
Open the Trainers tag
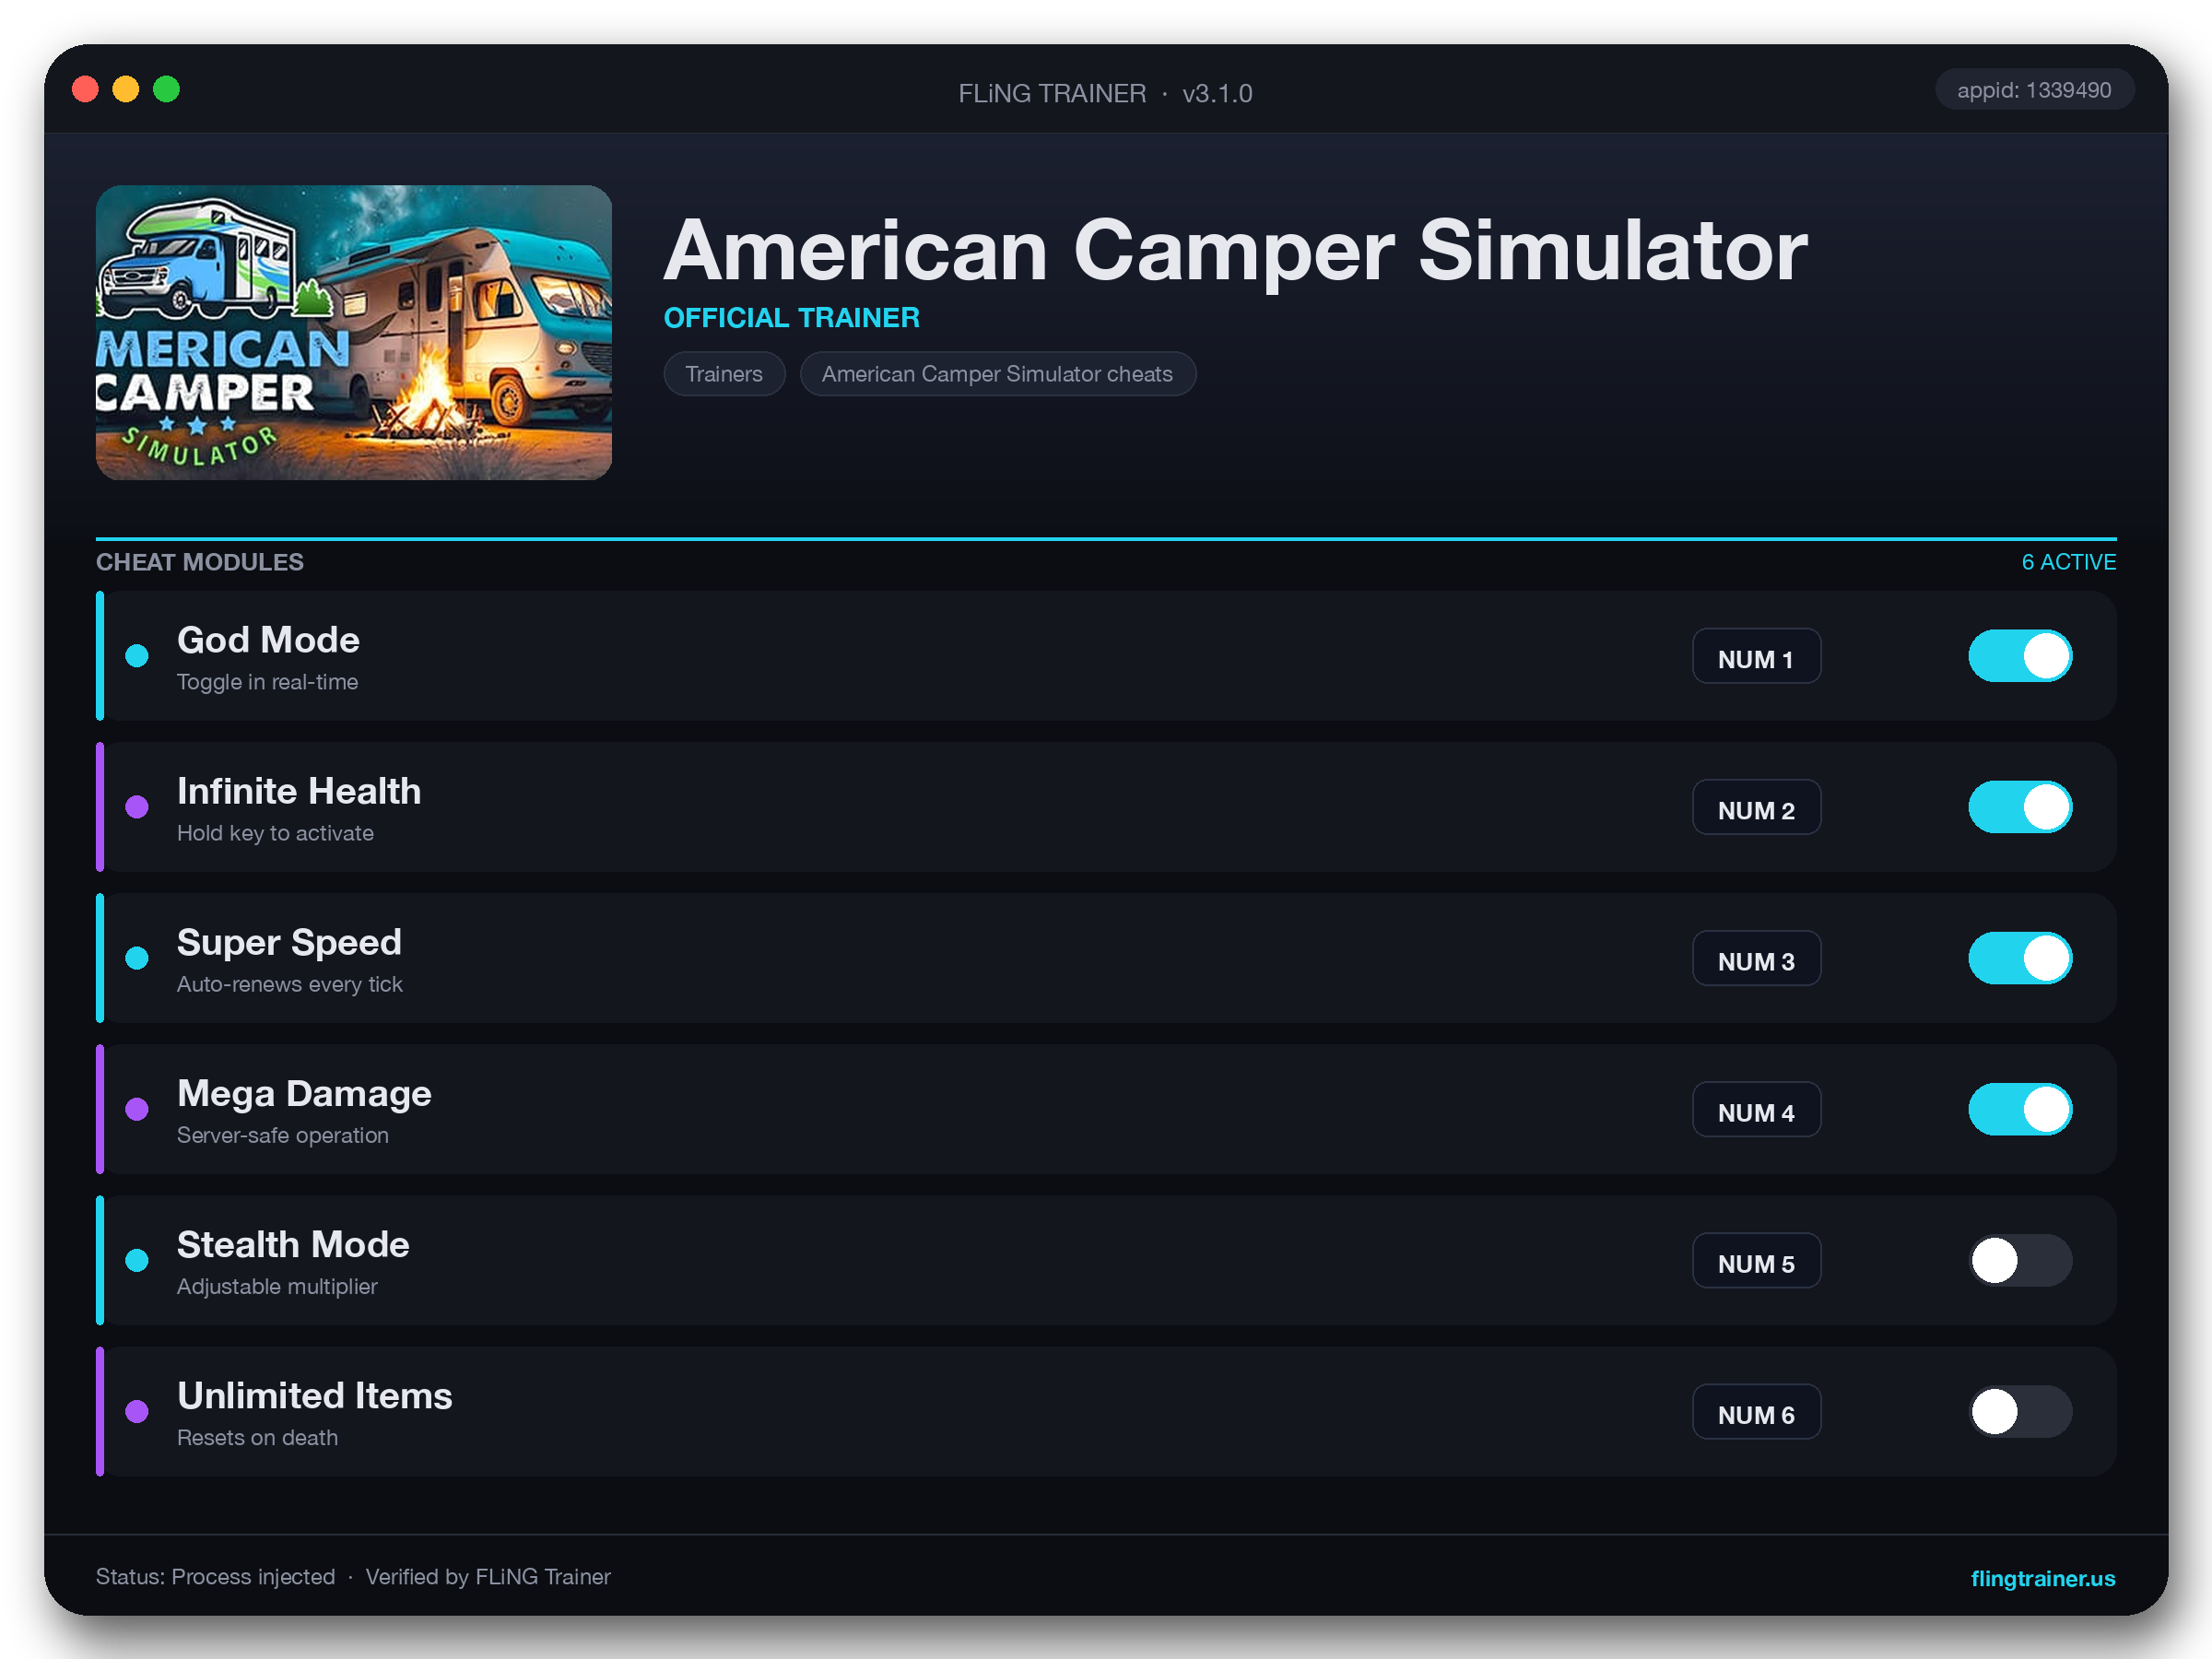[x=724, y=374]
